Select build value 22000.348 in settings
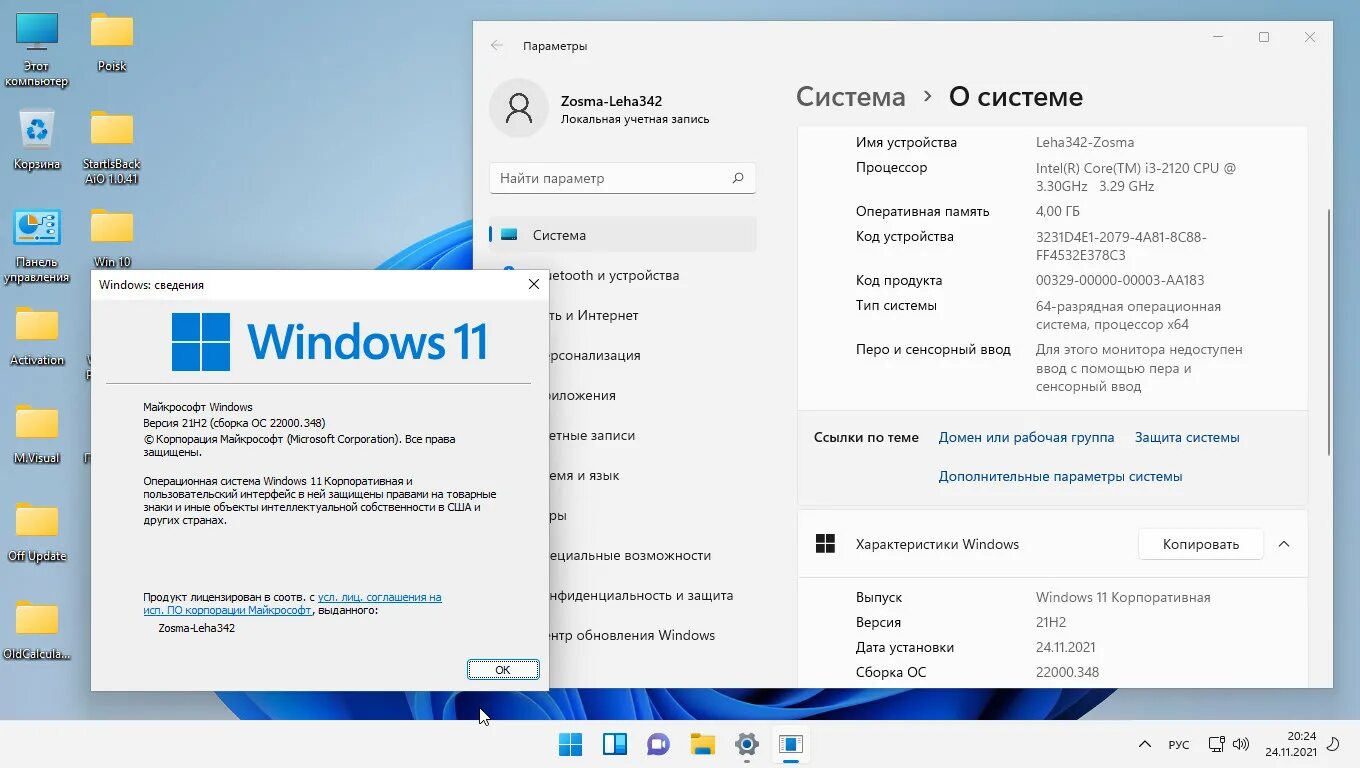The image size is (1360, 768). pyautogui.click(x=1067, y=672)
